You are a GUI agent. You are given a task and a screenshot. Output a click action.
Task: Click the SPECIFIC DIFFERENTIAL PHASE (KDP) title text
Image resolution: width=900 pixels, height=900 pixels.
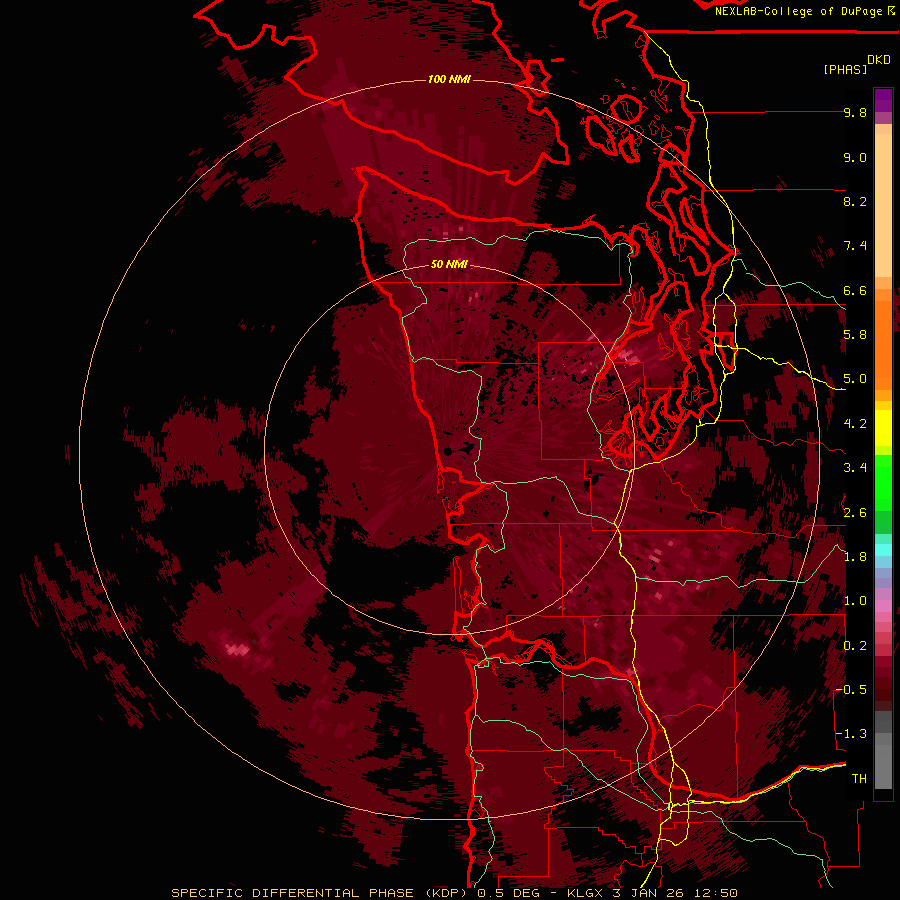320,893
